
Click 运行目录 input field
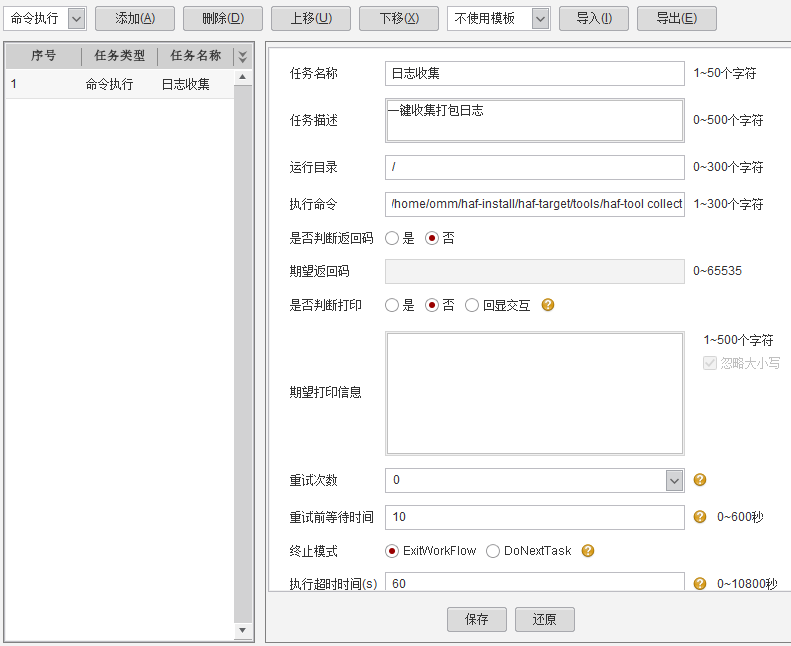[535, 167]
